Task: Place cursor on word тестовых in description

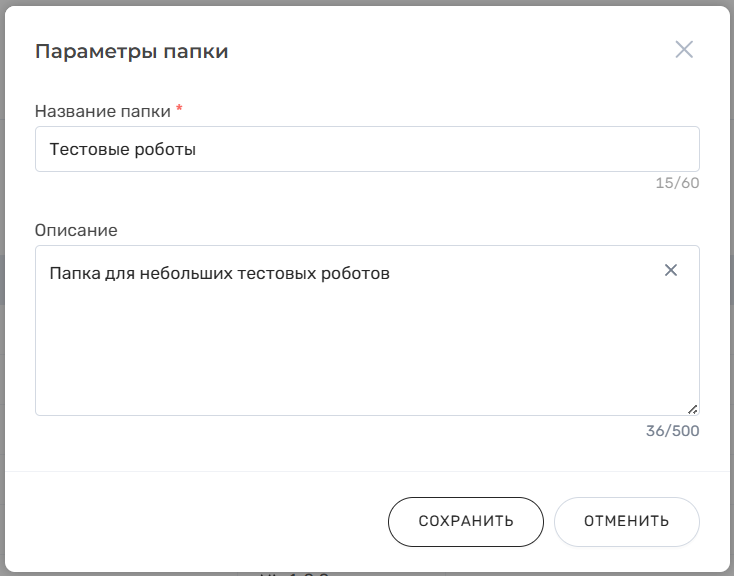Action: pos(275,272)
